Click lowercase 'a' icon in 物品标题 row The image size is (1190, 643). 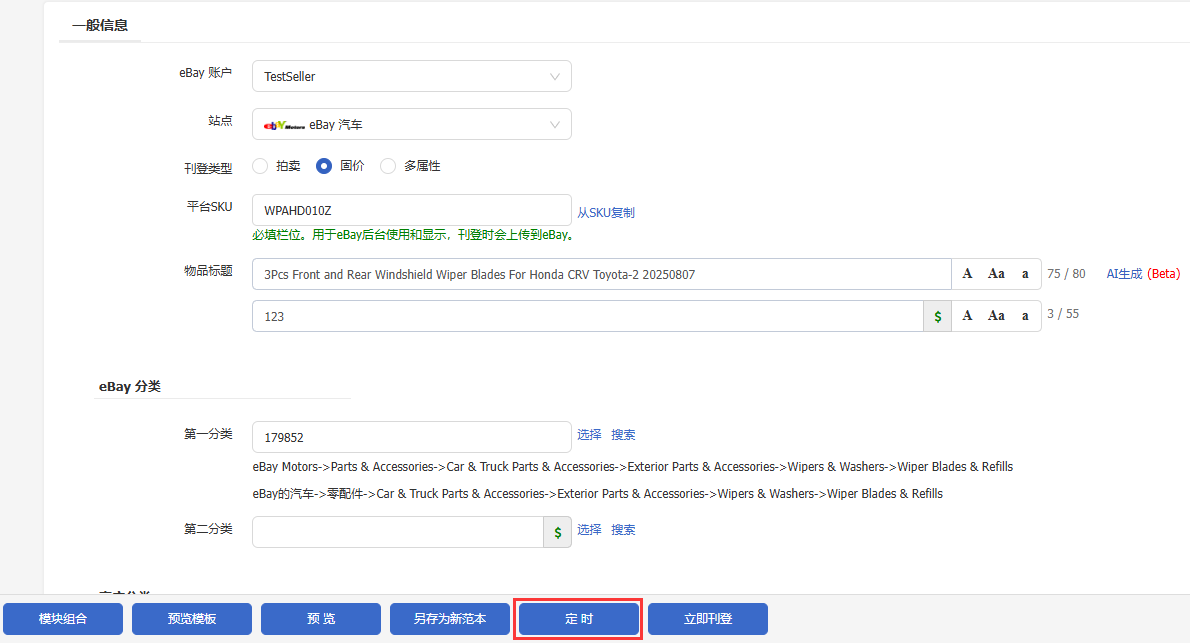1025,274
